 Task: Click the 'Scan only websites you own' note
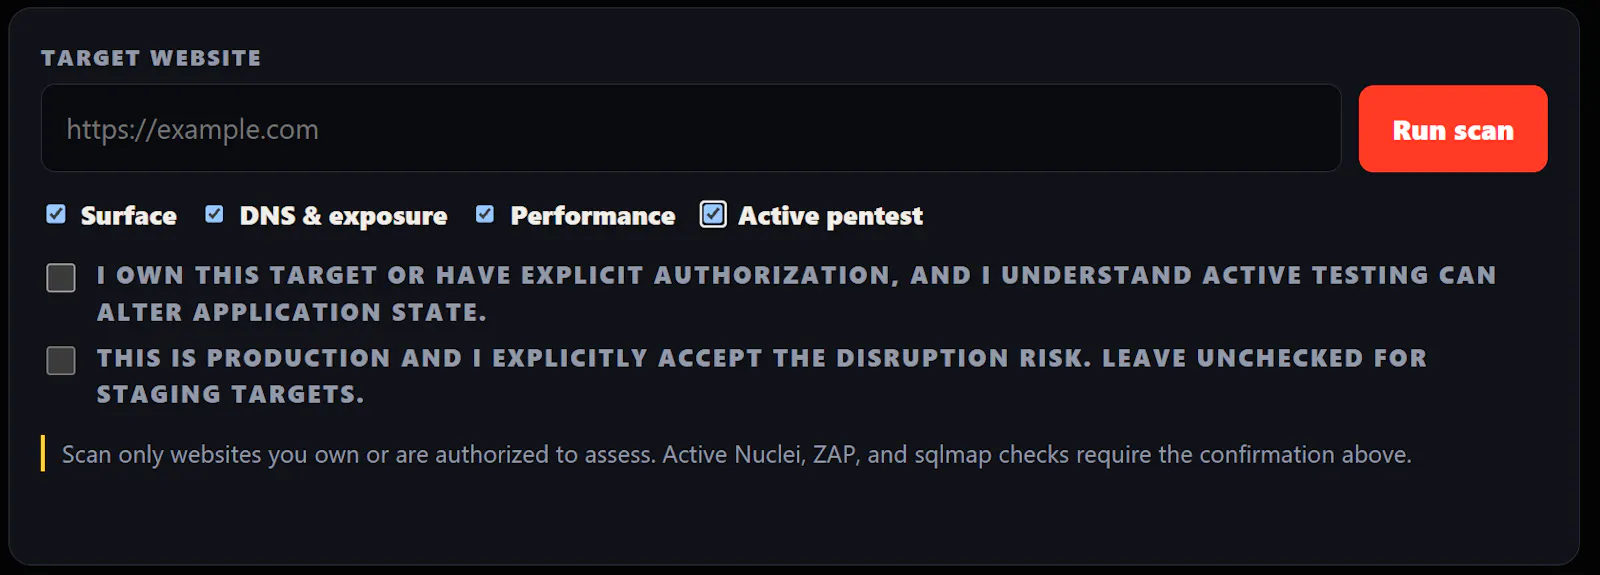736,454
